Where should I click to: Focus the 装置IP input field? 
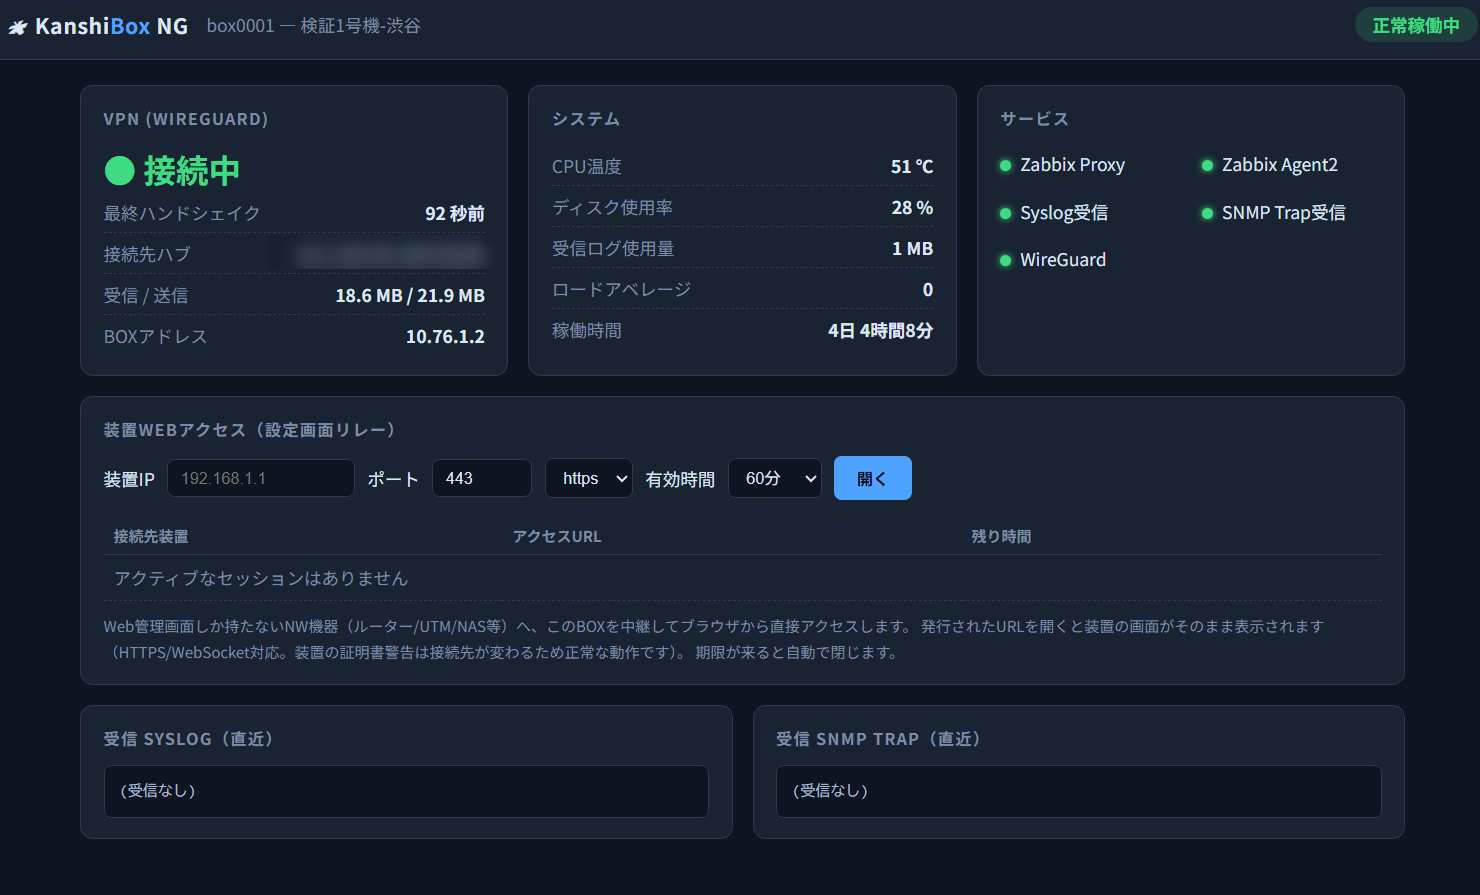tap(261, 478)
